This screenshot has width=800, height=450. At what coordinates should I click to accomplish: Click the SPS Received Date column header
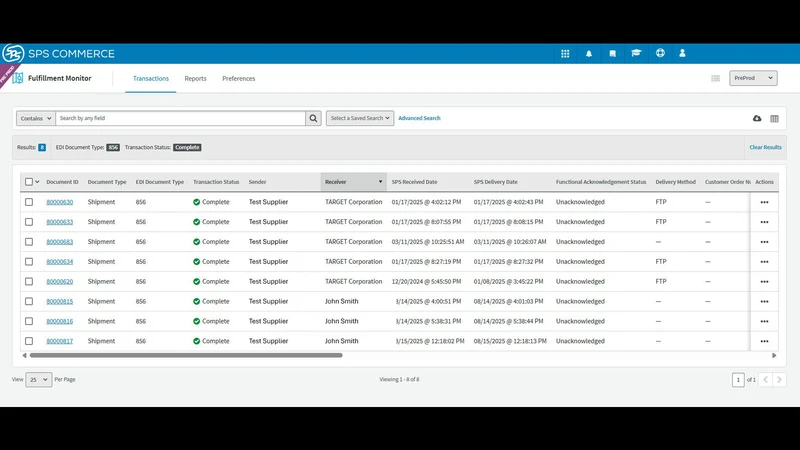coord(414,182)
